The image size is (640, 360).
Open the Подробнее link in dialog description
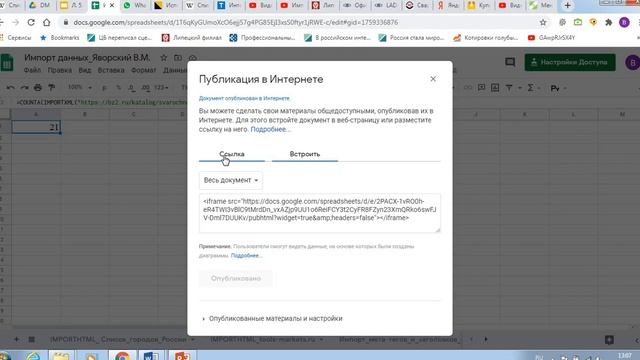270,129
